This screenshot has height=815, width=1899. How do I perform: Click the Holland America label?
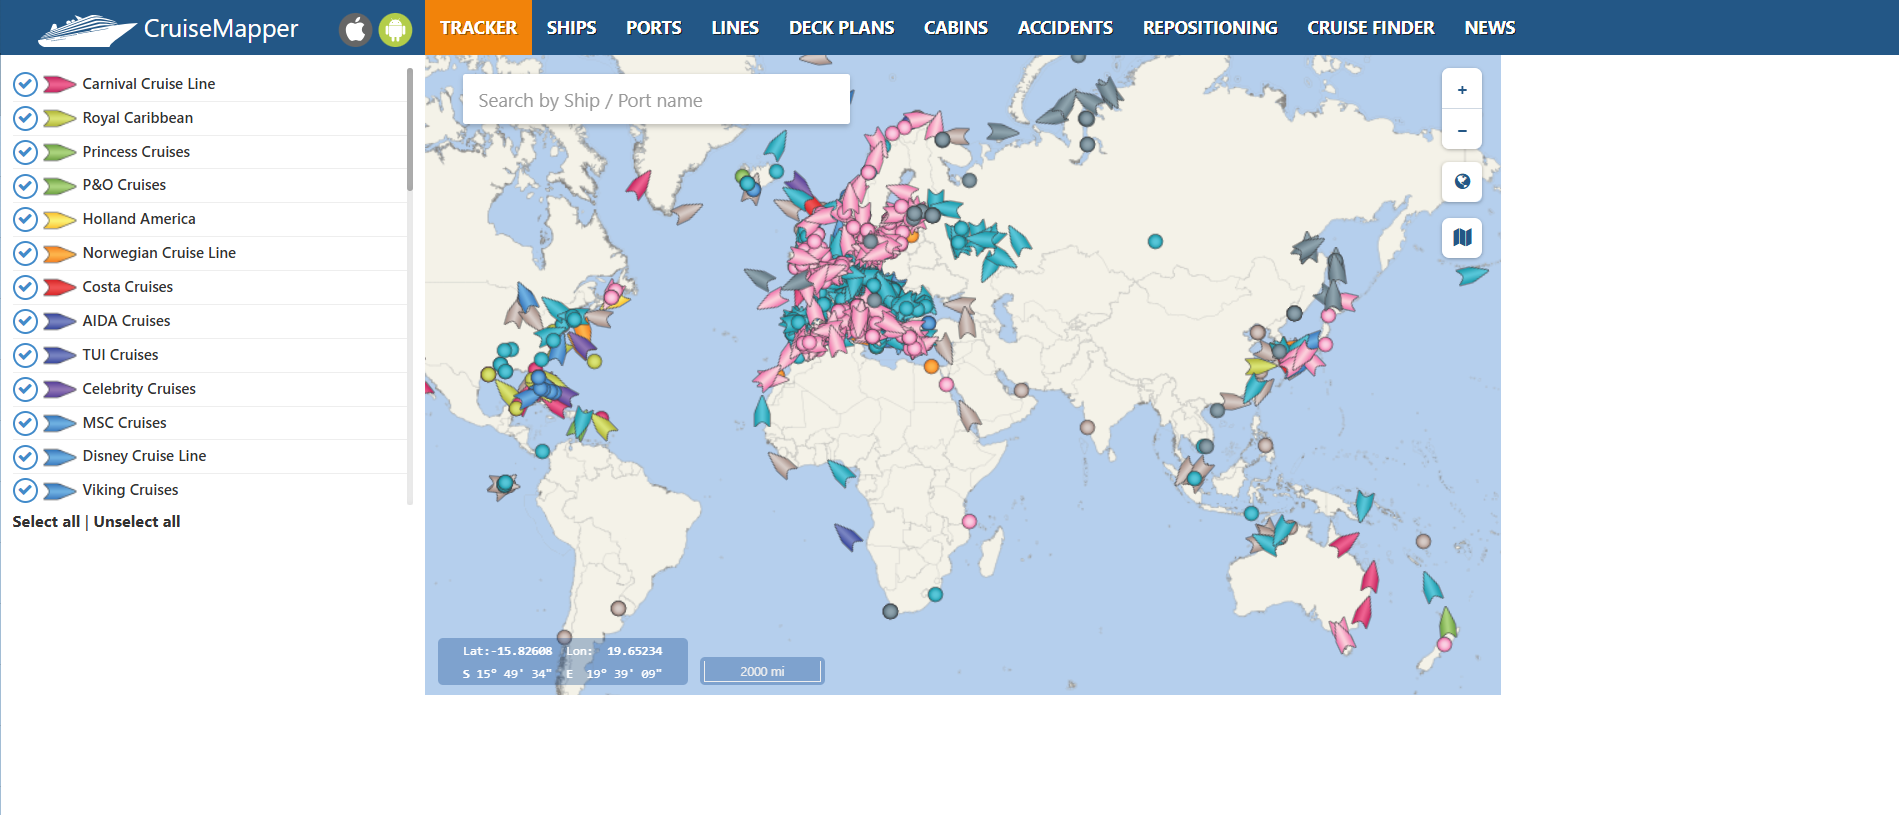(x=139, y=219)
